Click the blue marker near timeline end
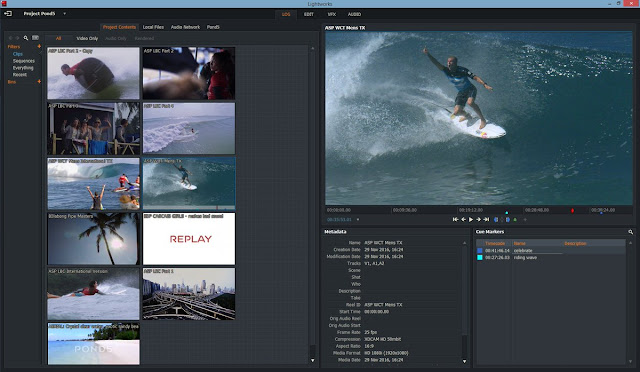 tap(601, 212)
